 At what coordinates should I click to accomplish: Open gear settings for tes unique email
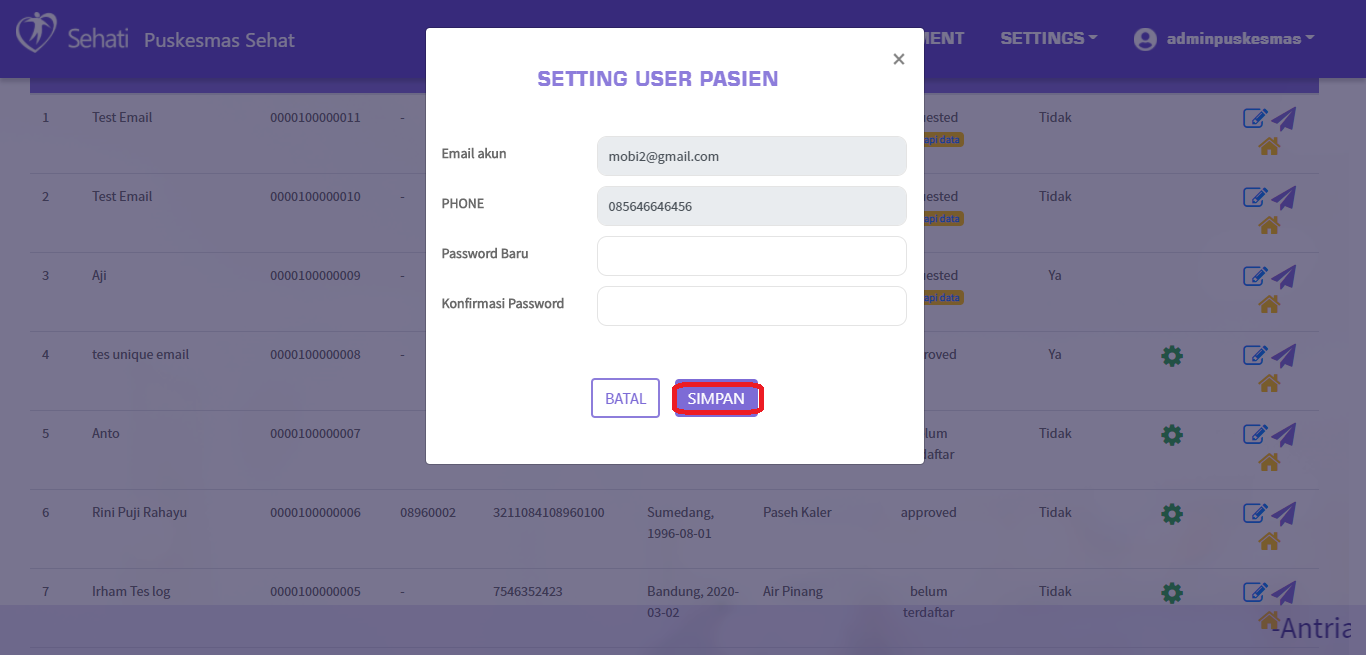click(1172, 355)
